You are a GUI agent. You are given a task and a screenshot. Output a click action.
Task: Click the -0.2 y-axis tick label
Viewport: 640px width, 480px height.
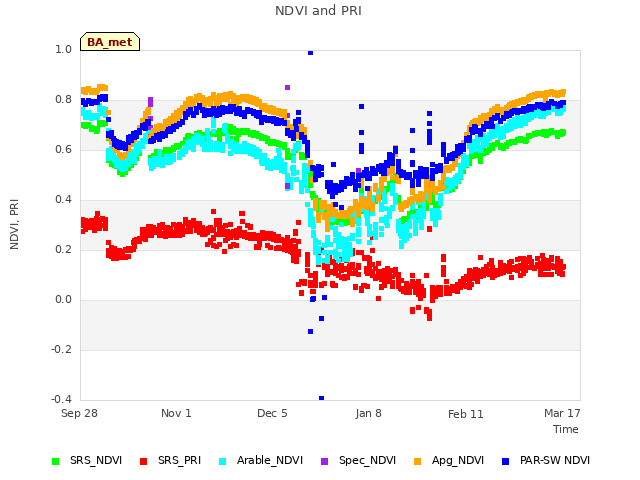pos(61,349)
